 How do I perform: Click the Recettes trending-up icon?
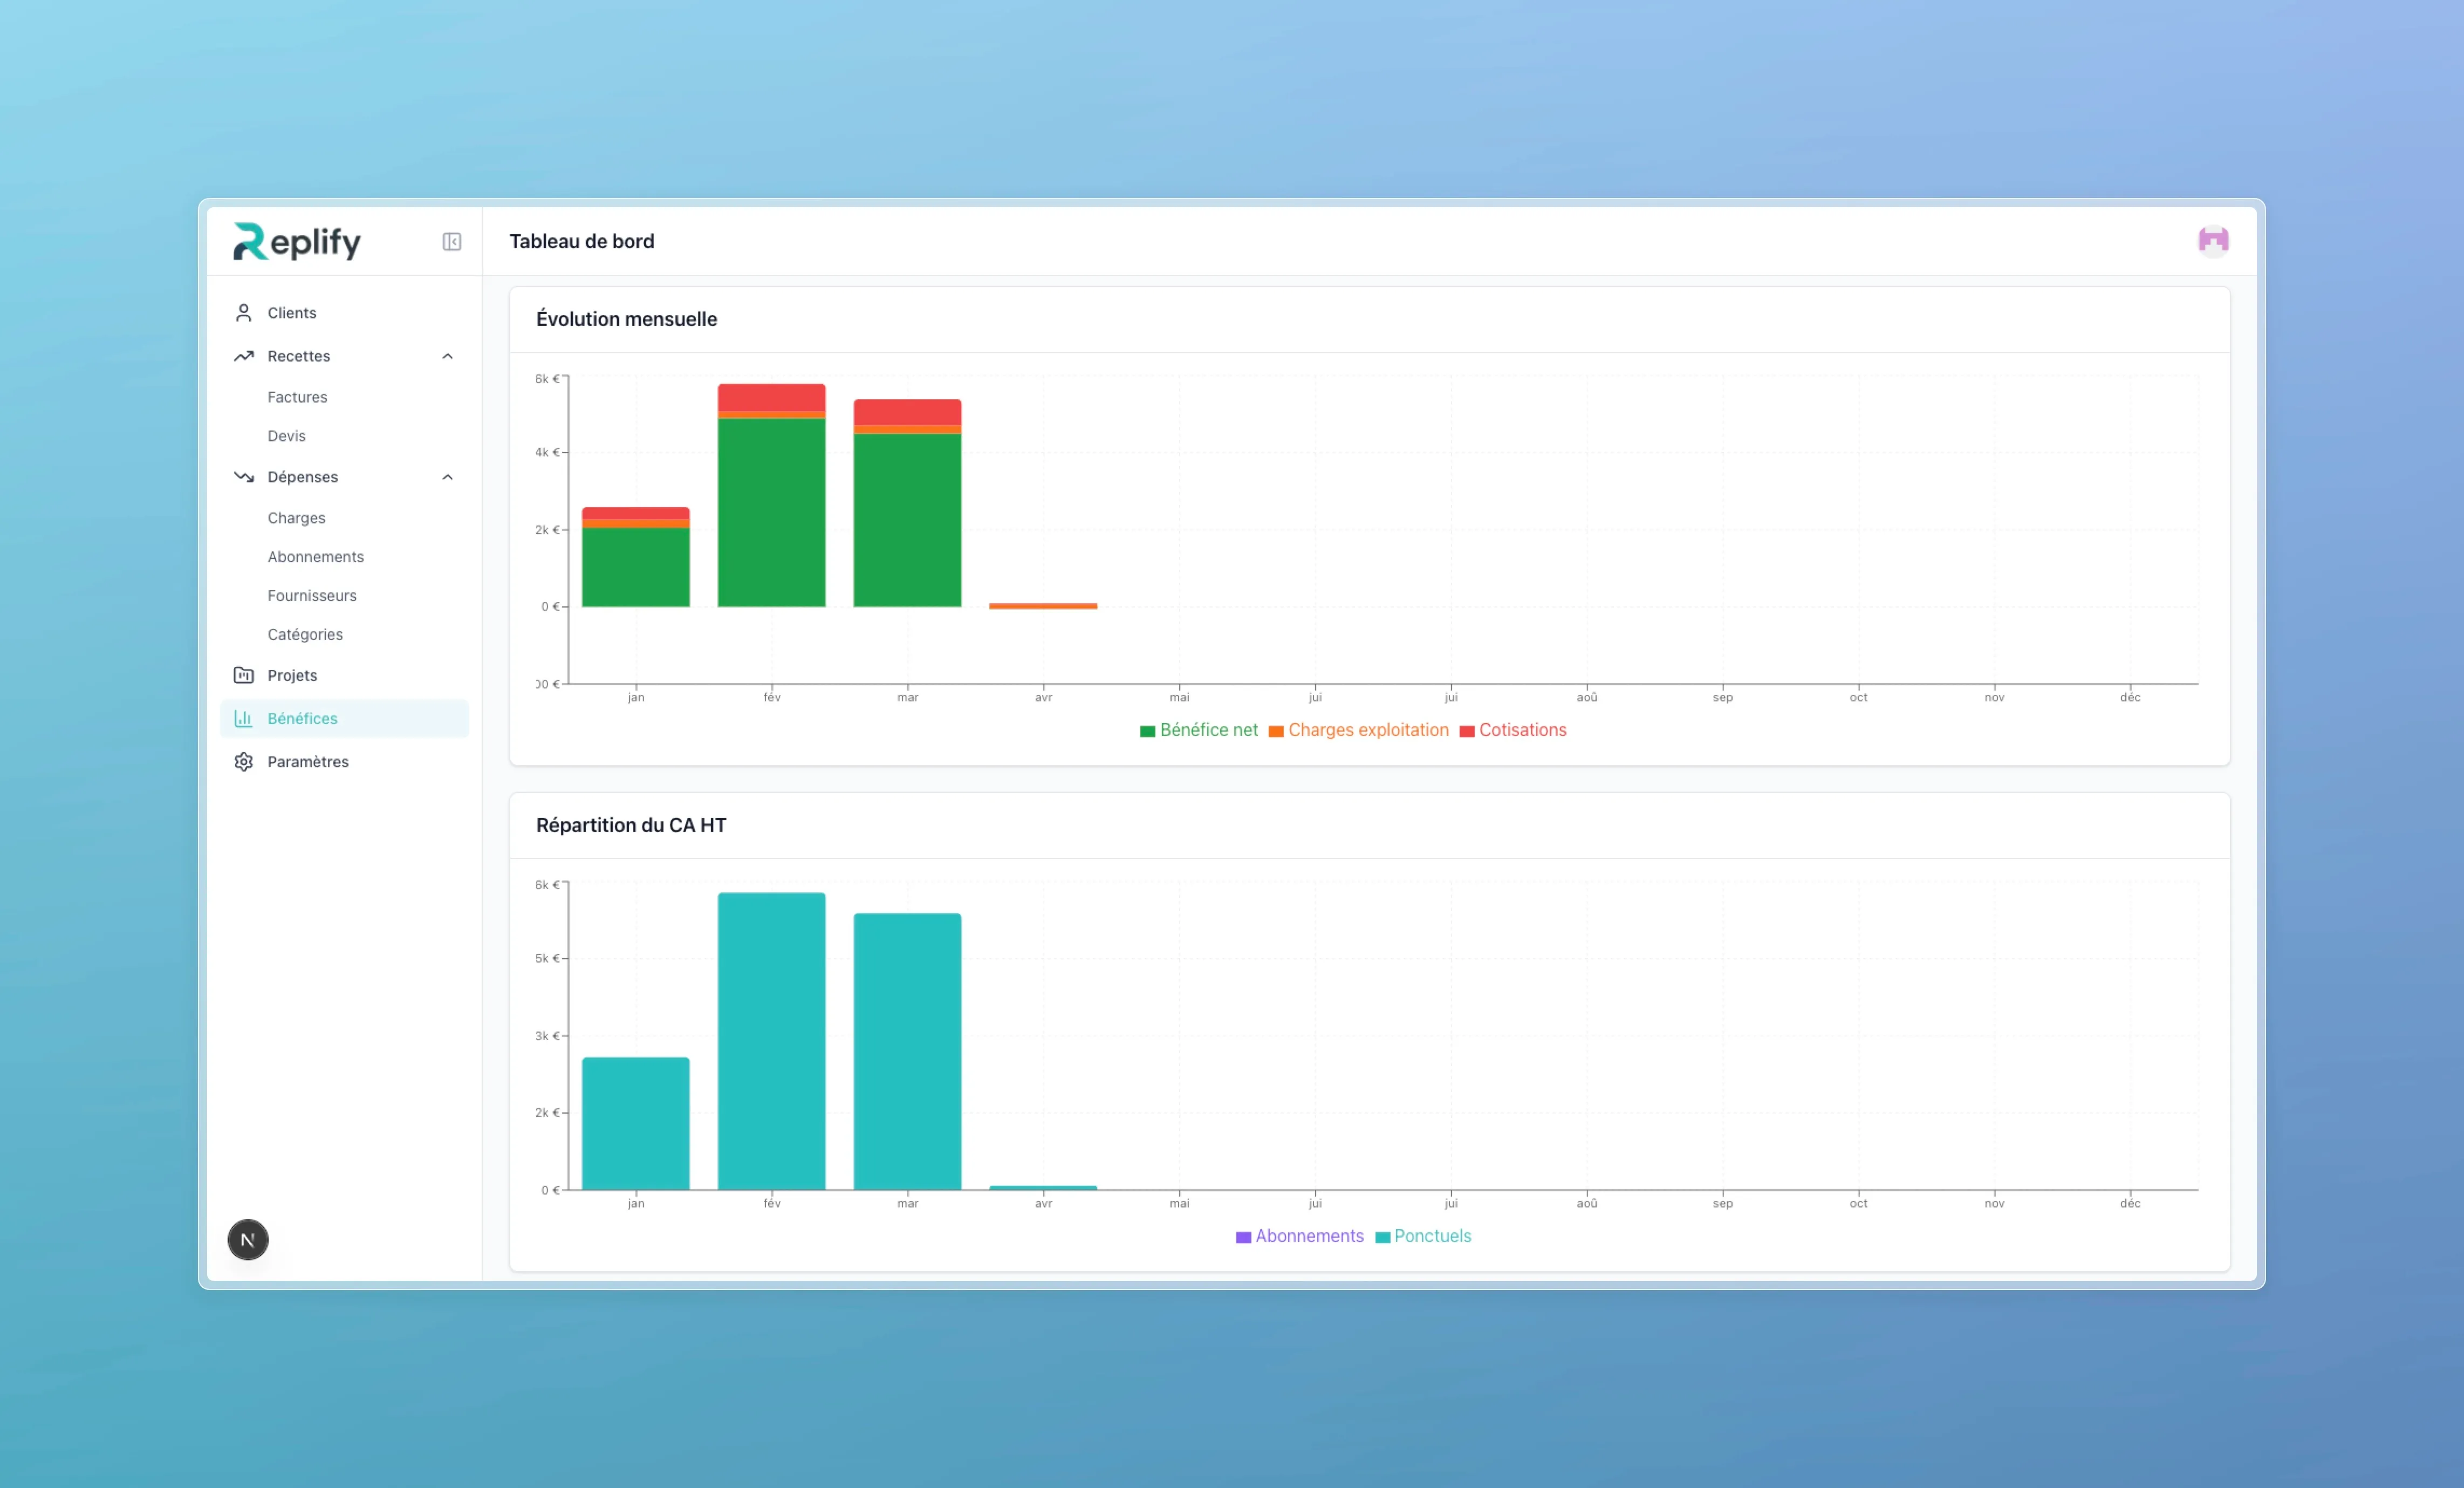click(243, 356)
